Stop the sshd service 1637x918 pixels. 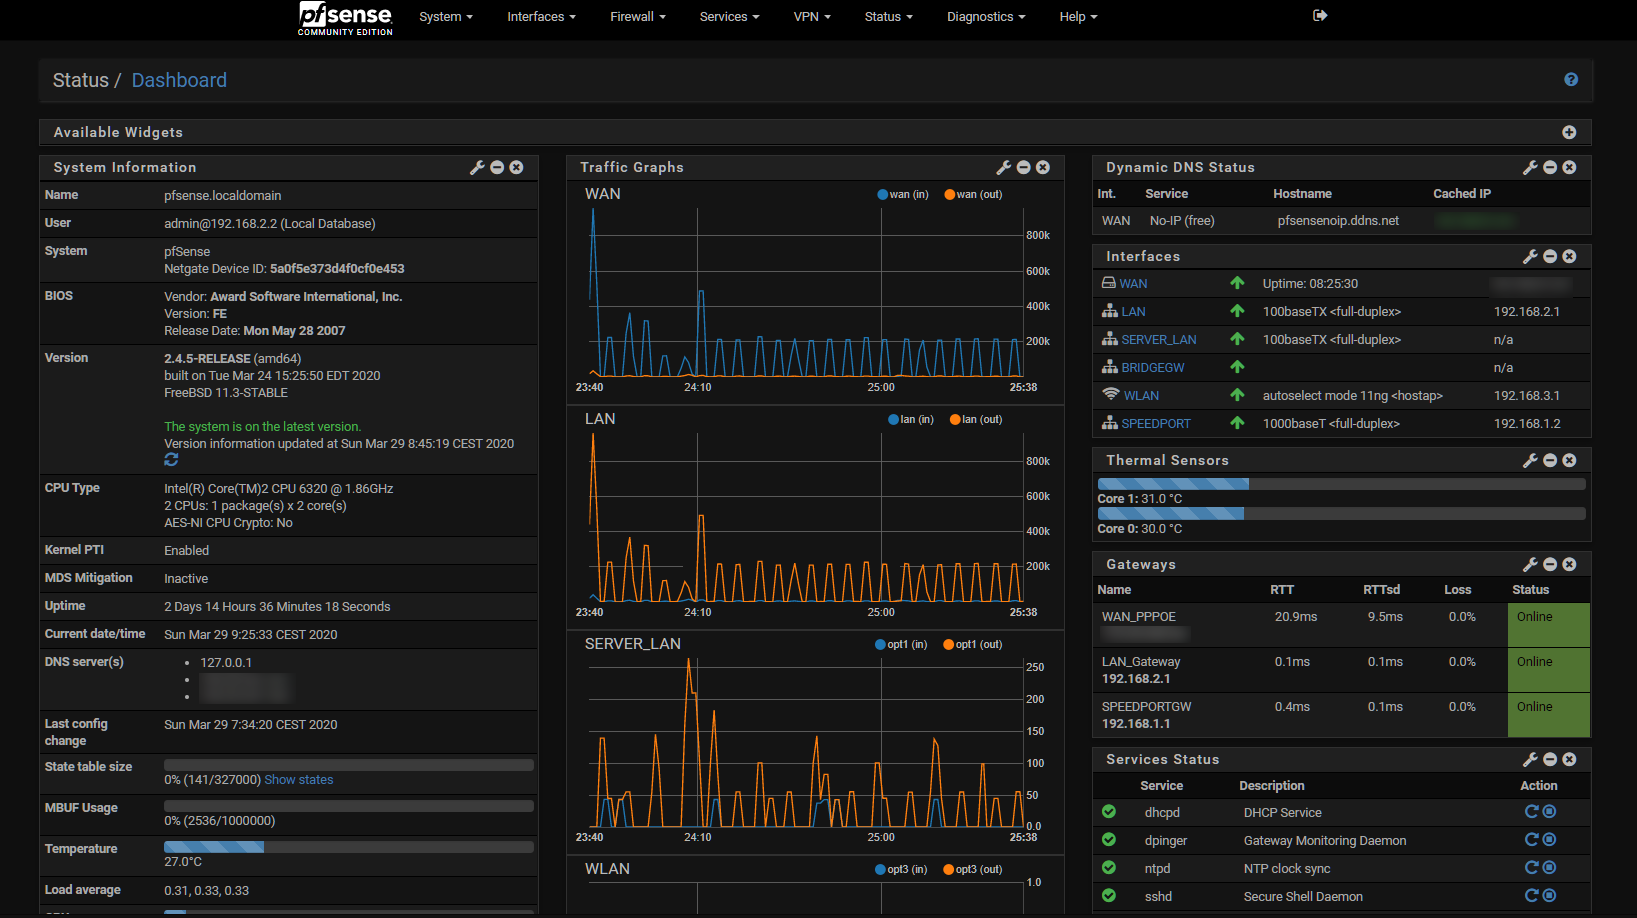click(x=1548, y=895)
